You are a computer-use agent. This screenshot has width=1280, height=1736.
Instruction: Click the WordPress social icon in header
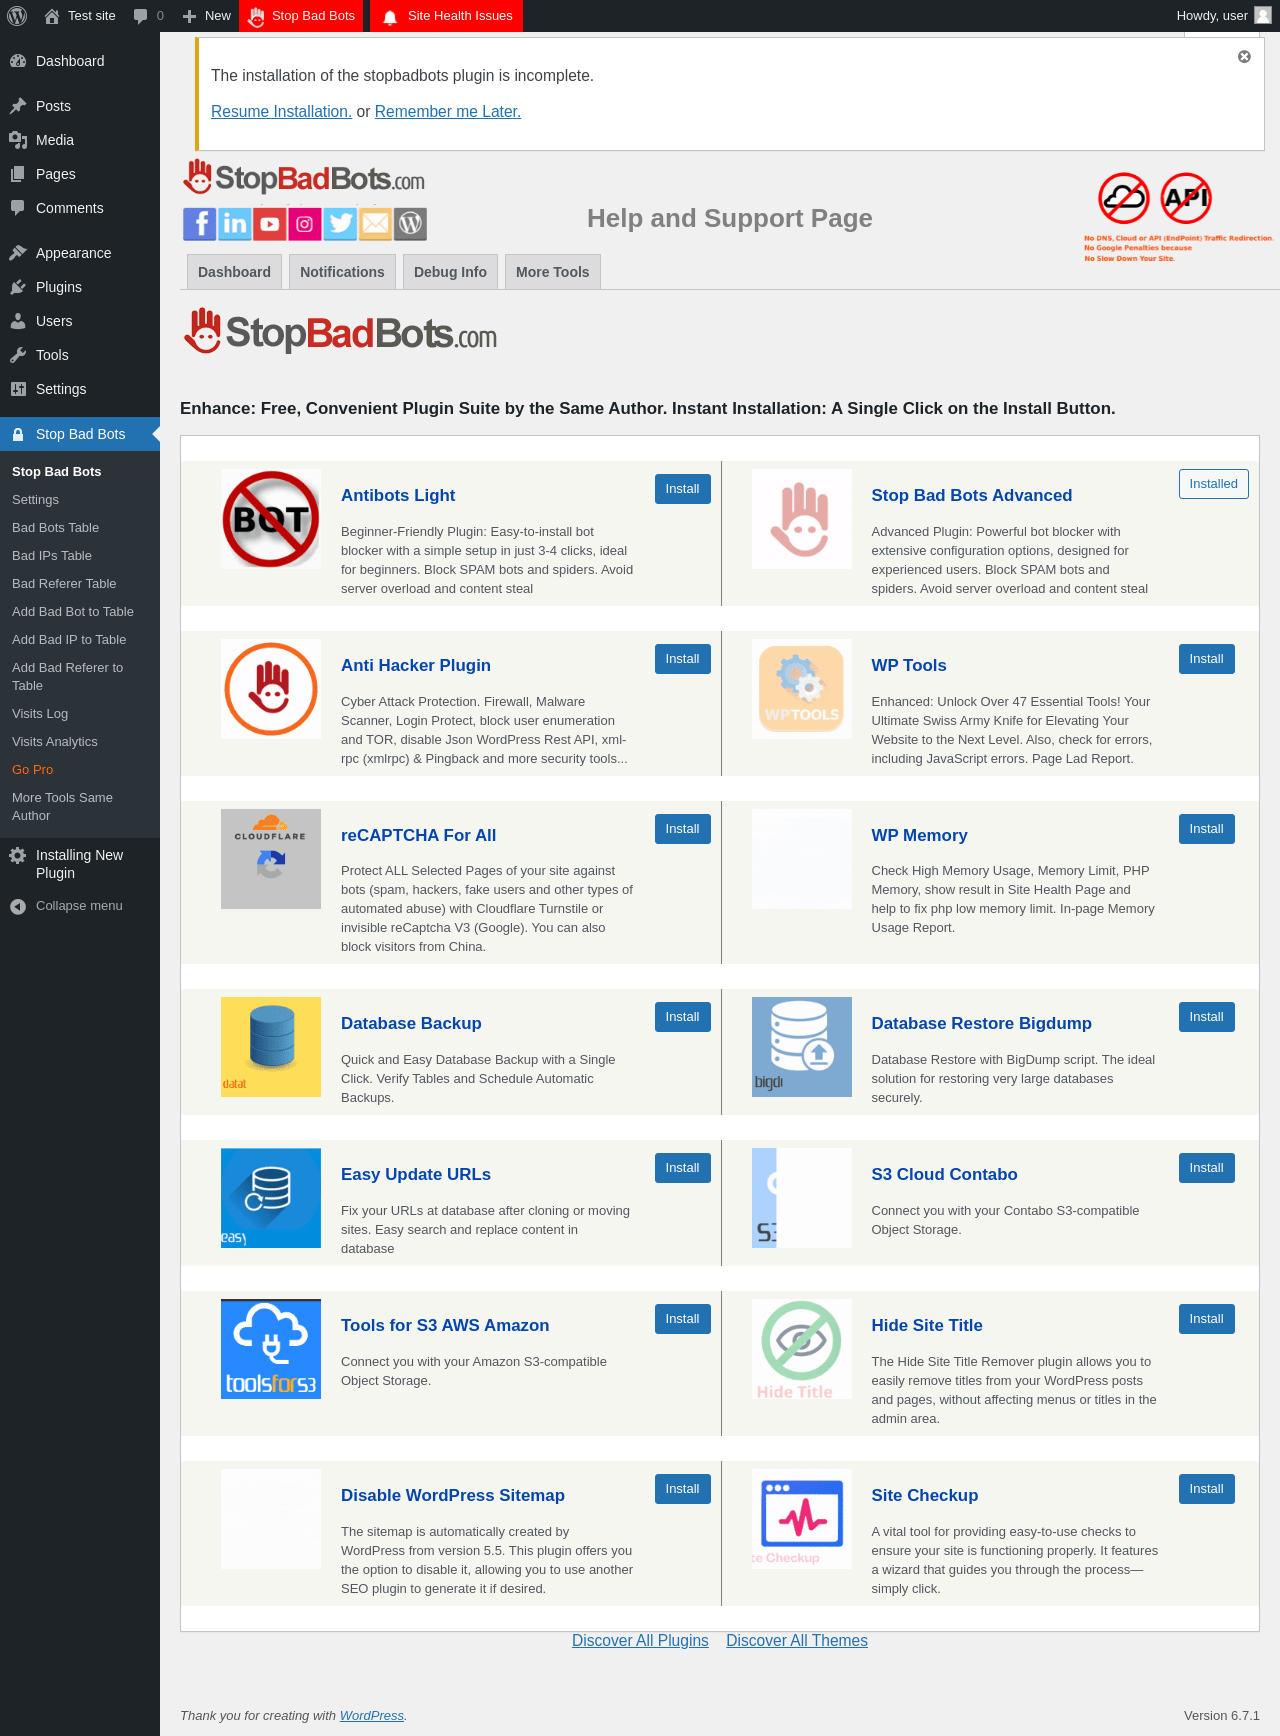coord(410,224)
